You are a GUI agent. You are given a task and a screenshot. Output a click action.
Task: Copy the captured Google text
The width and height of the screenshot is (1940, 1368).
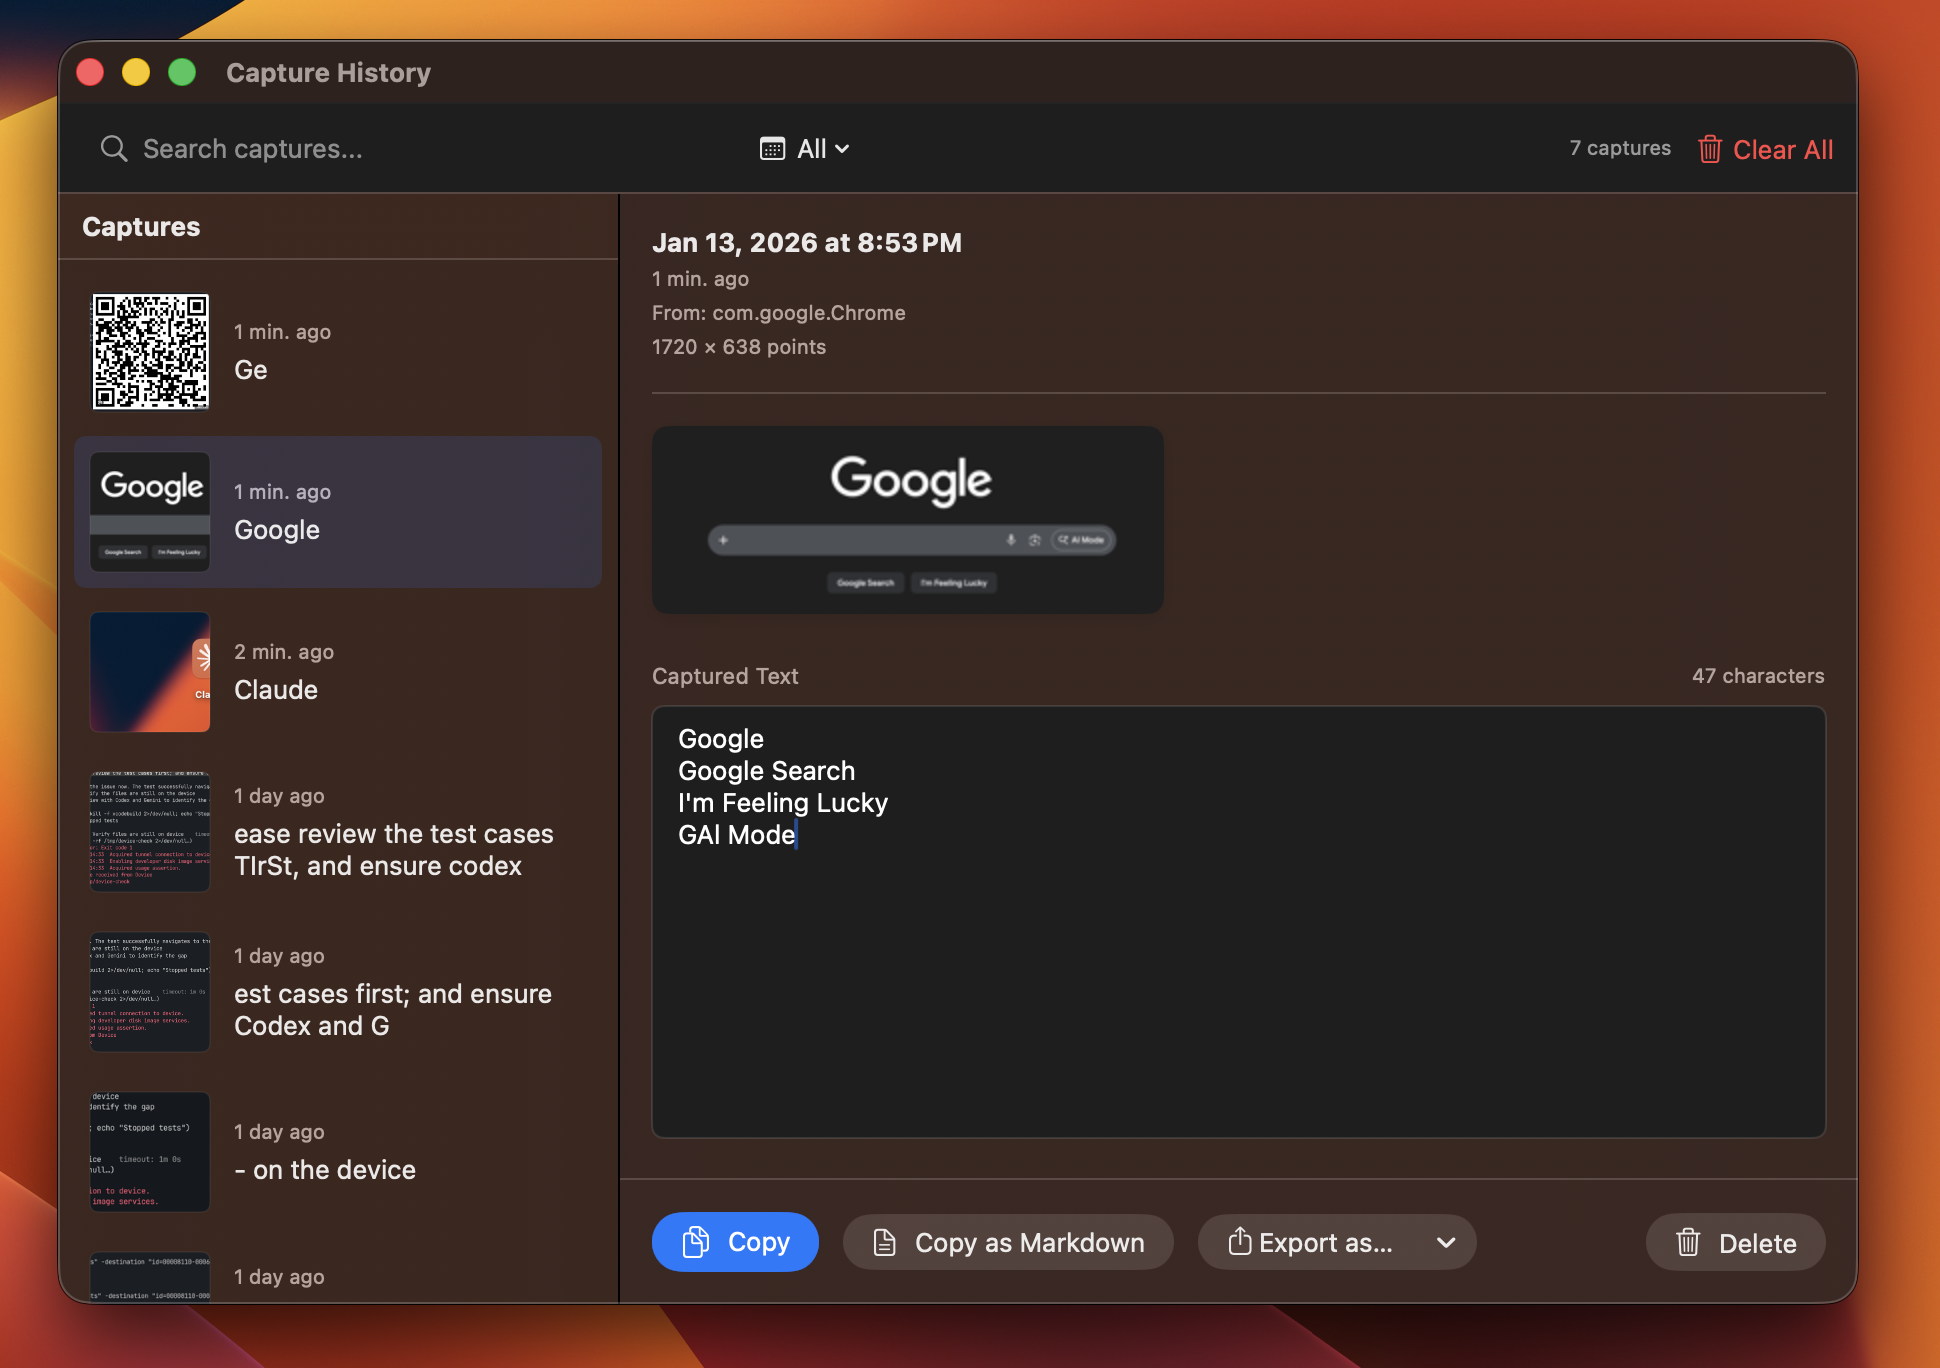735,1242
